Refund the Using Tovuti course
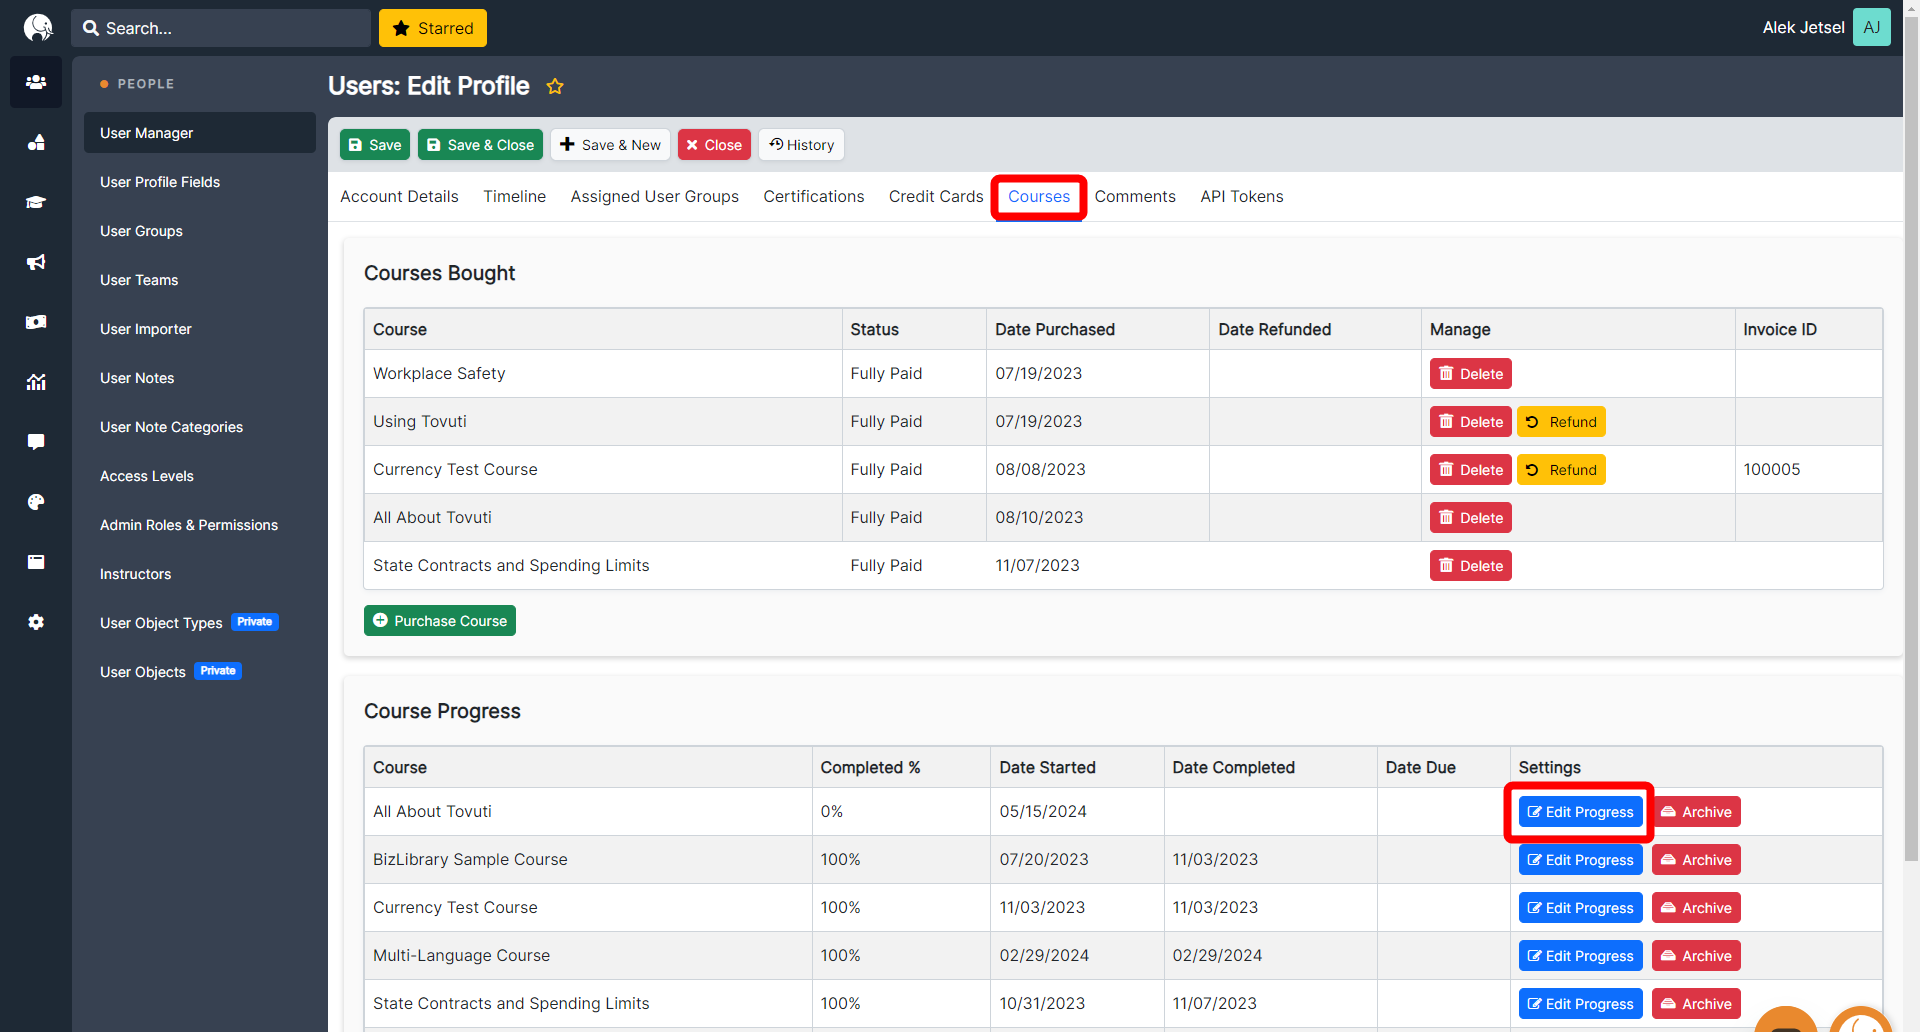The height and width of the screenshot is (1032, 1920). pyautogui.click(x=1561, y=422)
